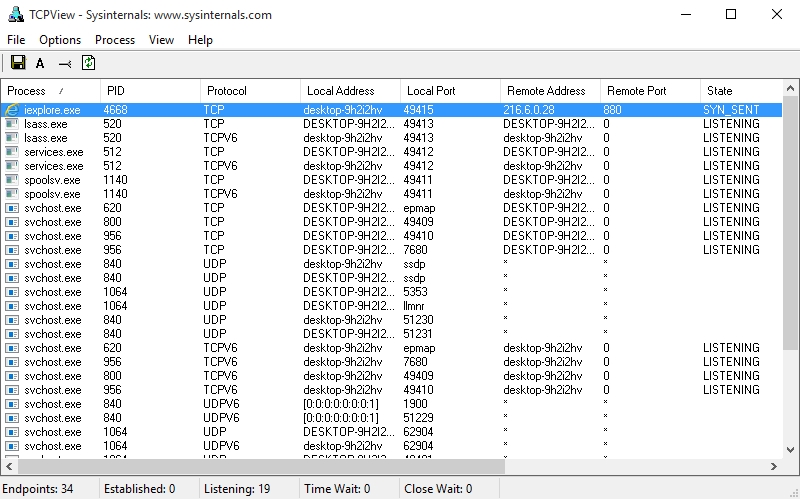Click the icon next to spoolsv.exe PID 1140 TCP row

[12, 179]
